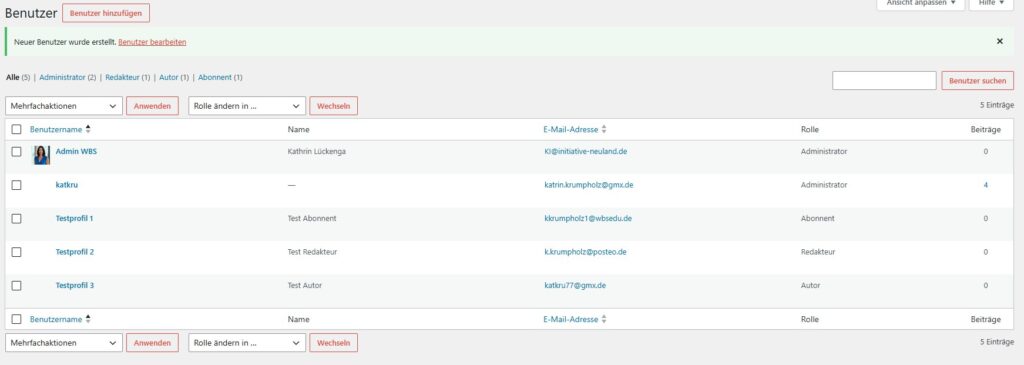Filter users by Administrator (2)
Screen dimensions: 1024x365
pyautogui.click(x=67, y=77)
